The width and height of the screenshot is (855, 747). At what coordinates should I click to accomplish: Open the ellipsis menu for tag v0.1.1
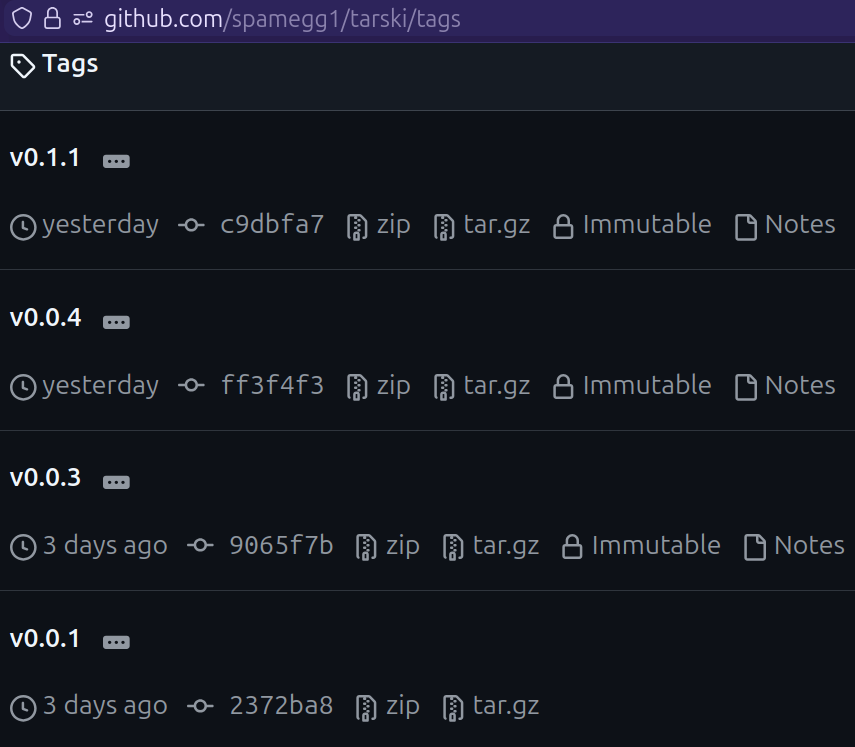coord(116,160)
